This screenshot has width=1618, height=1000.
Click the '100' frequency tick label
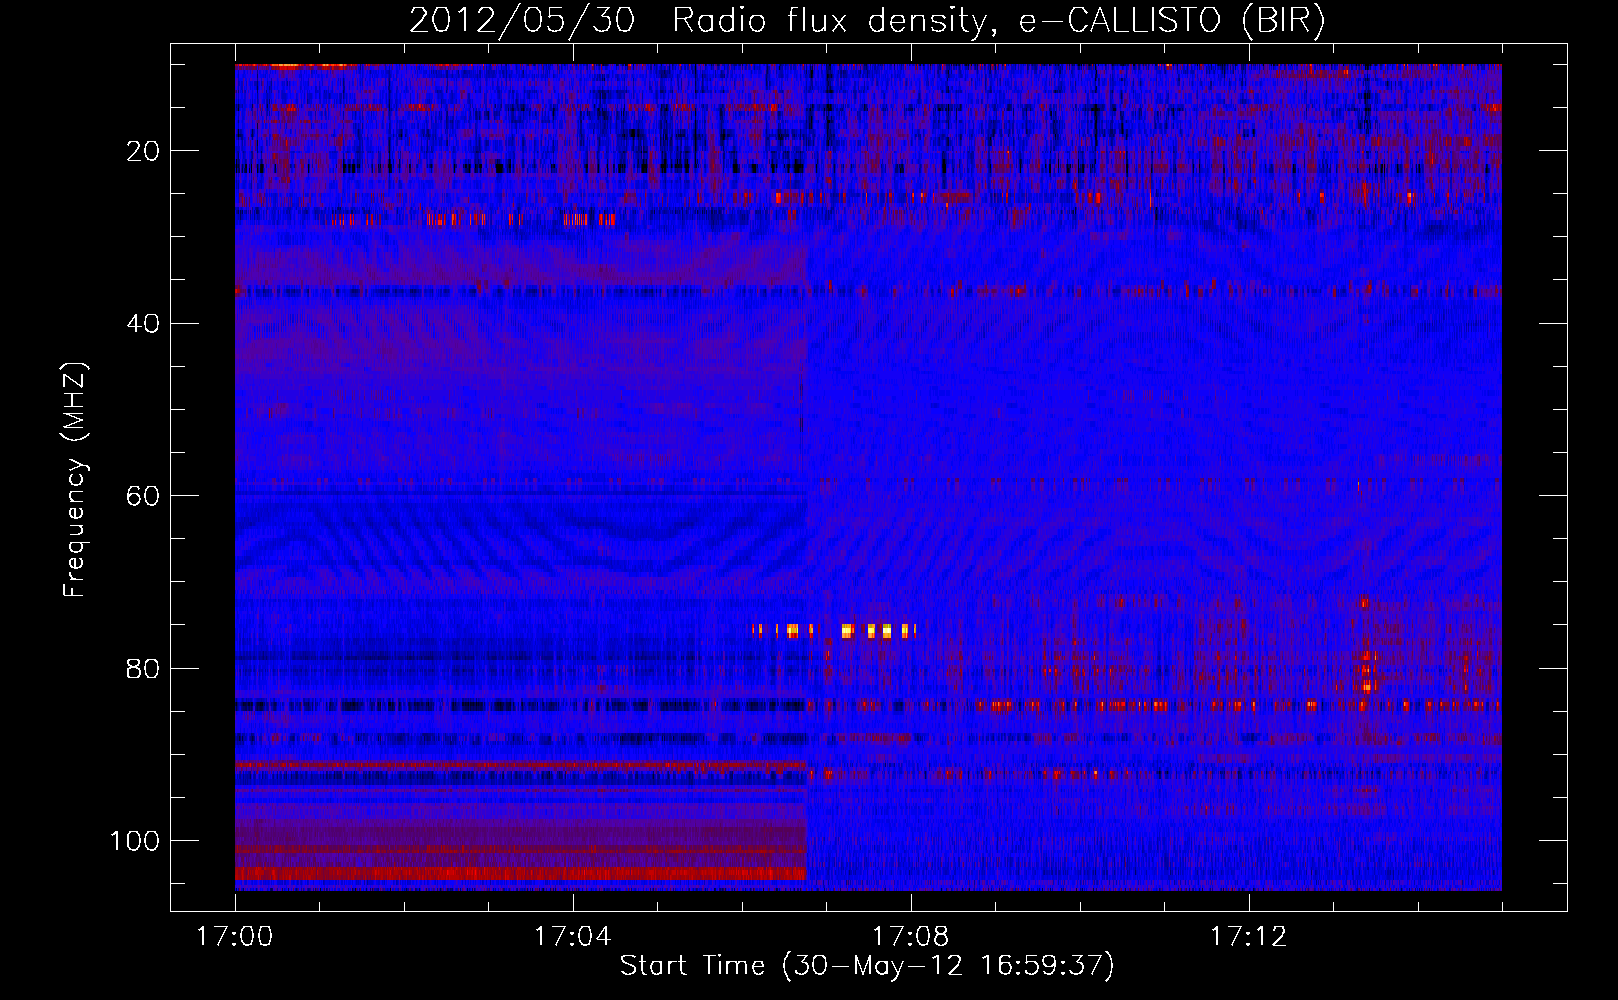pyautogui.click(x=135, y=841)
